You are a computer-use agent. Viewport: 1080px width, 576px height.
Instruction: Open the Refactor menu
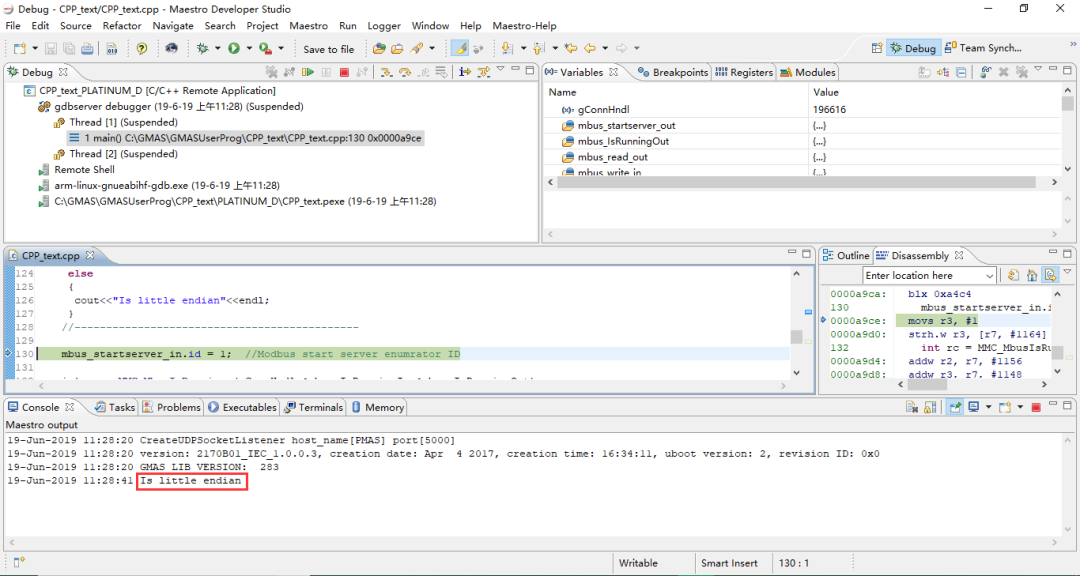(x=122, y=25)
